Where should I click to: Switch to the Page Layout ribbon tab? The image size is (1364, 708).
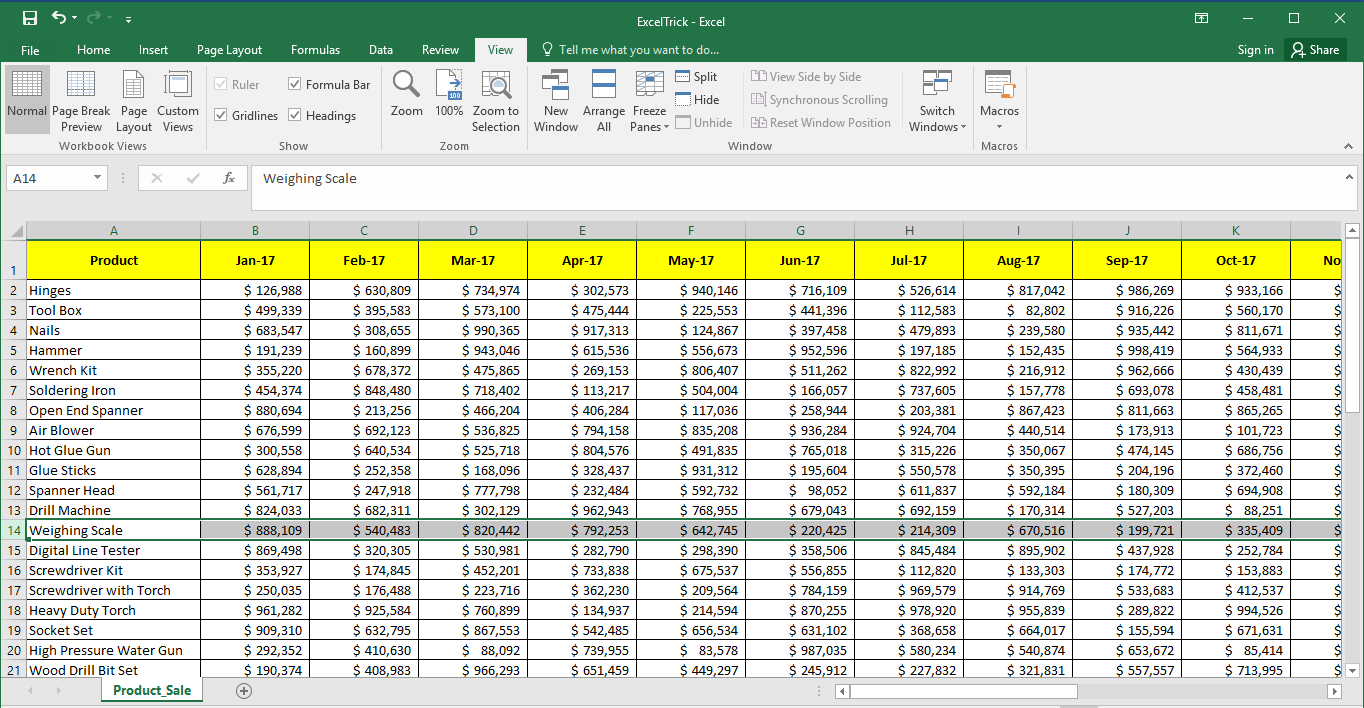click(229, 50)
